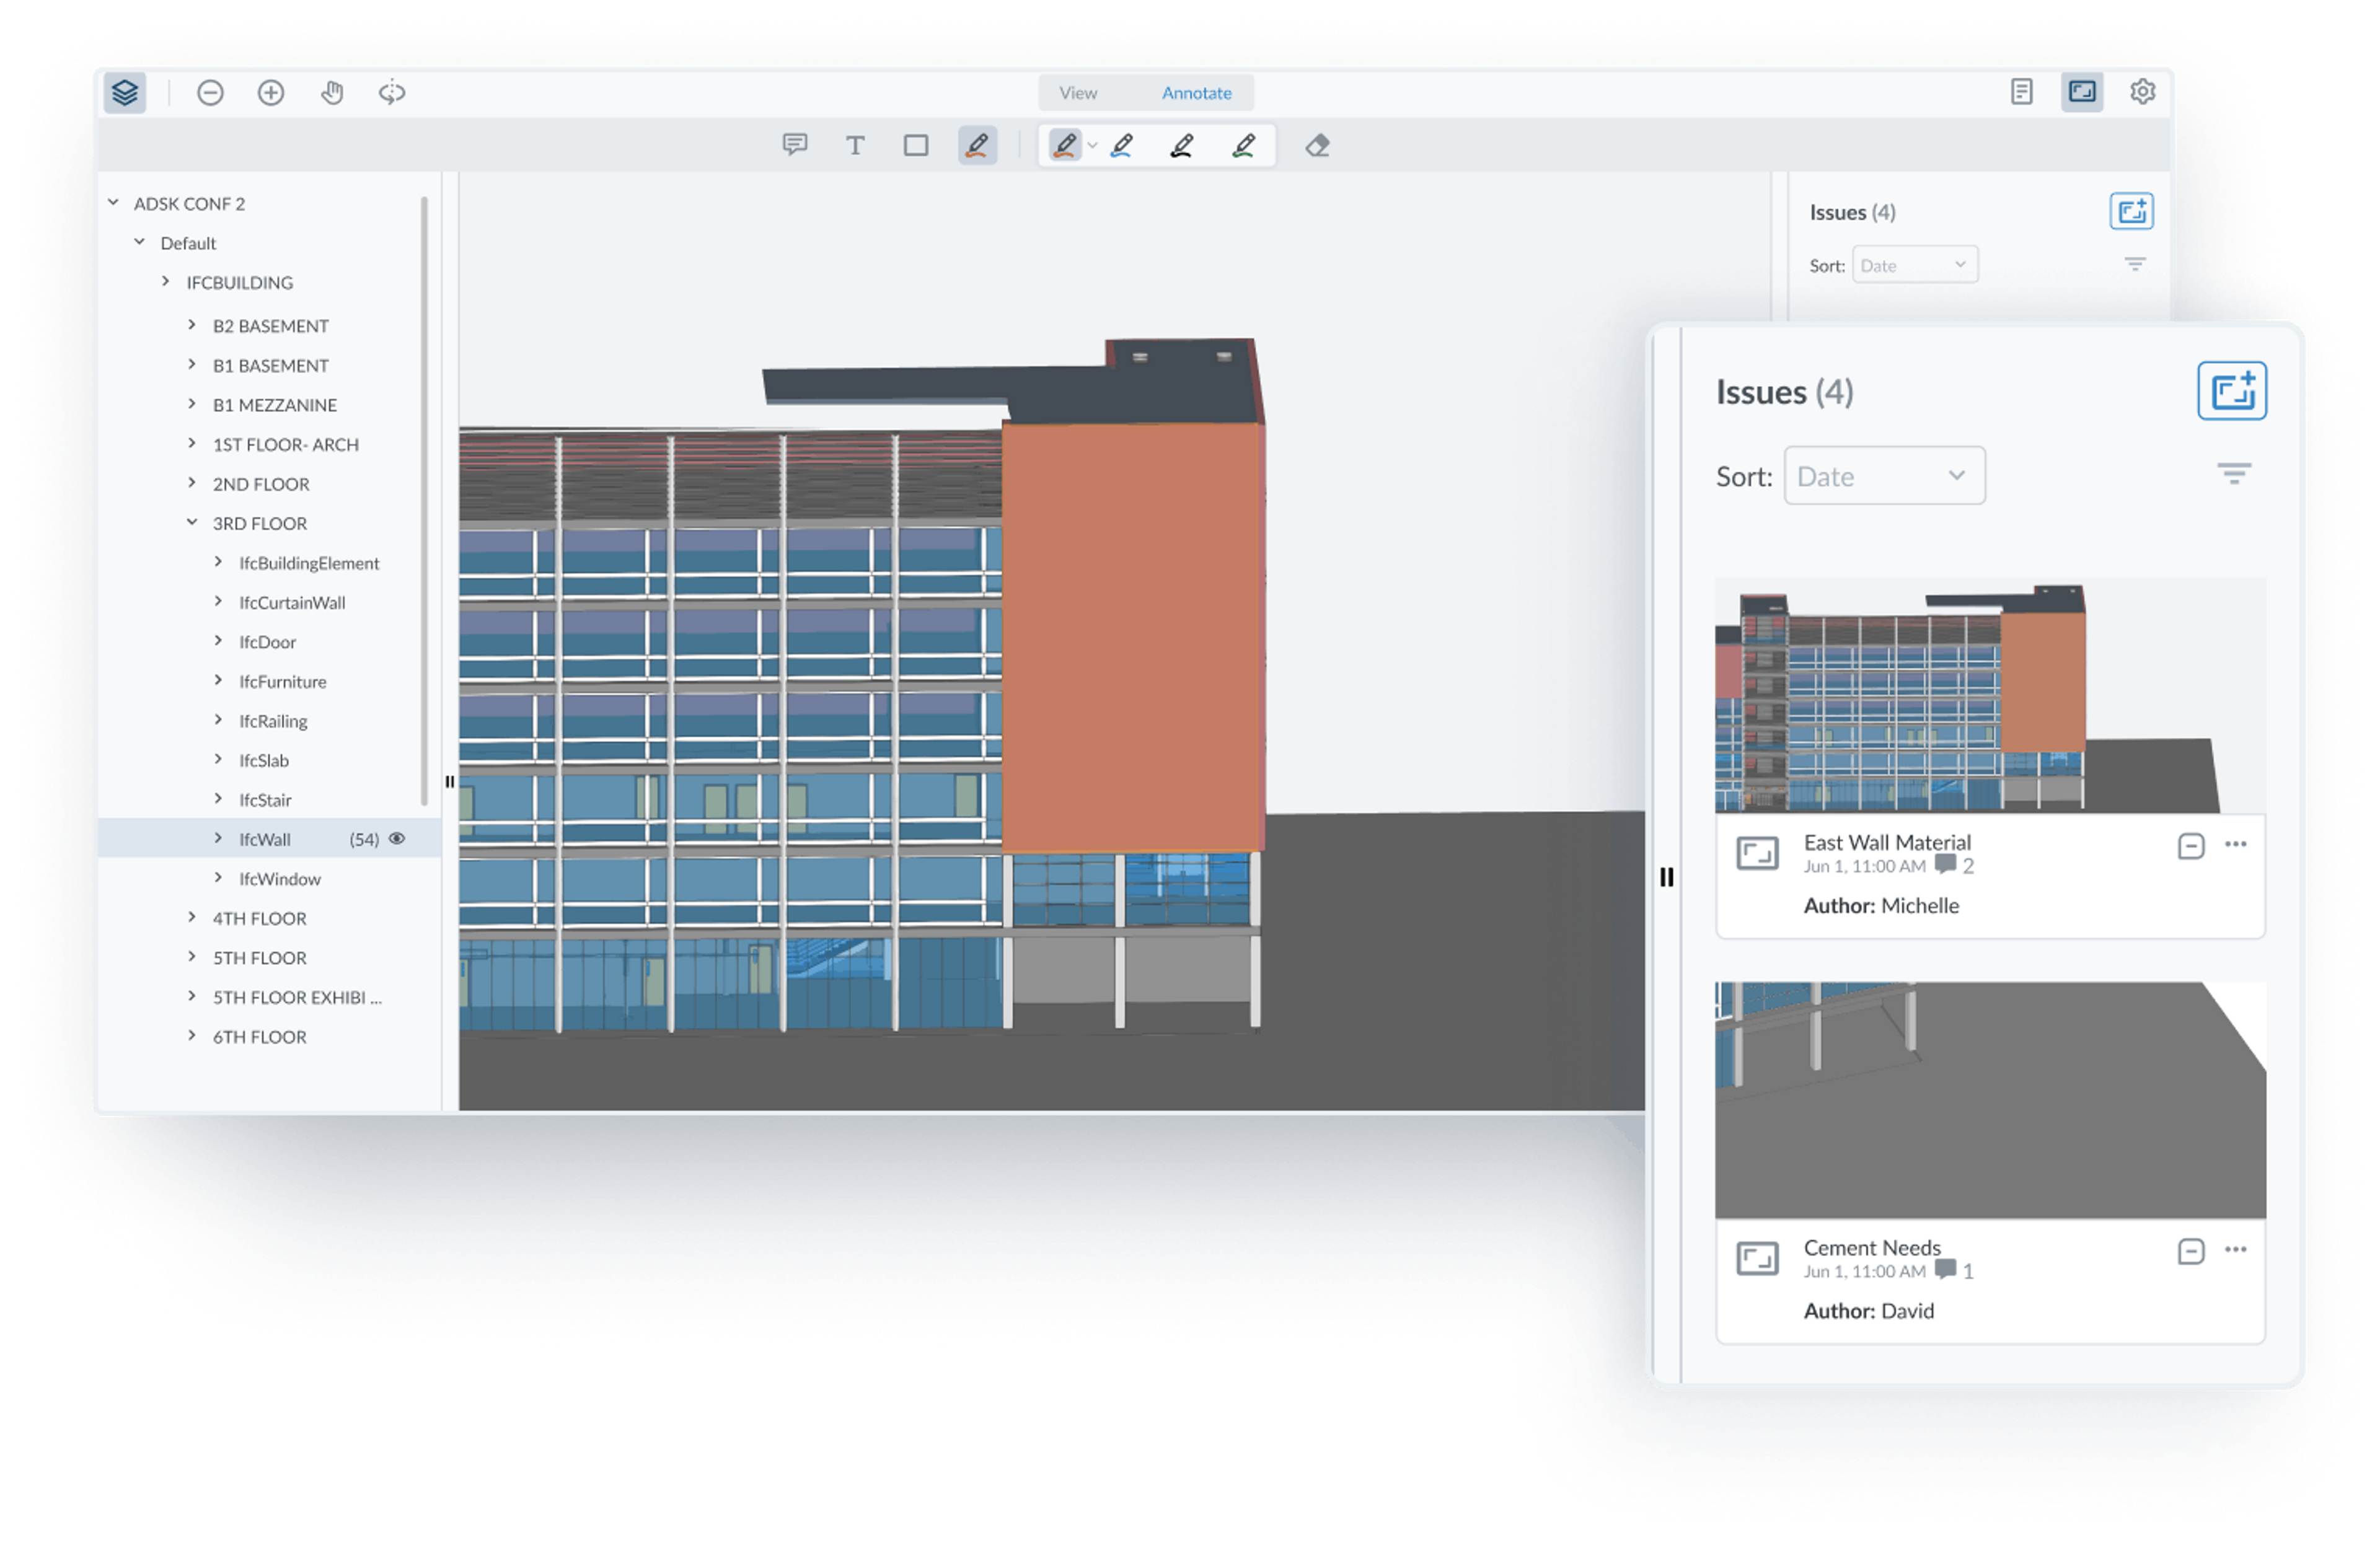Screen dimensions: 2380x1543
Task: Select the text annotation tool
Action: pos(855,146)
